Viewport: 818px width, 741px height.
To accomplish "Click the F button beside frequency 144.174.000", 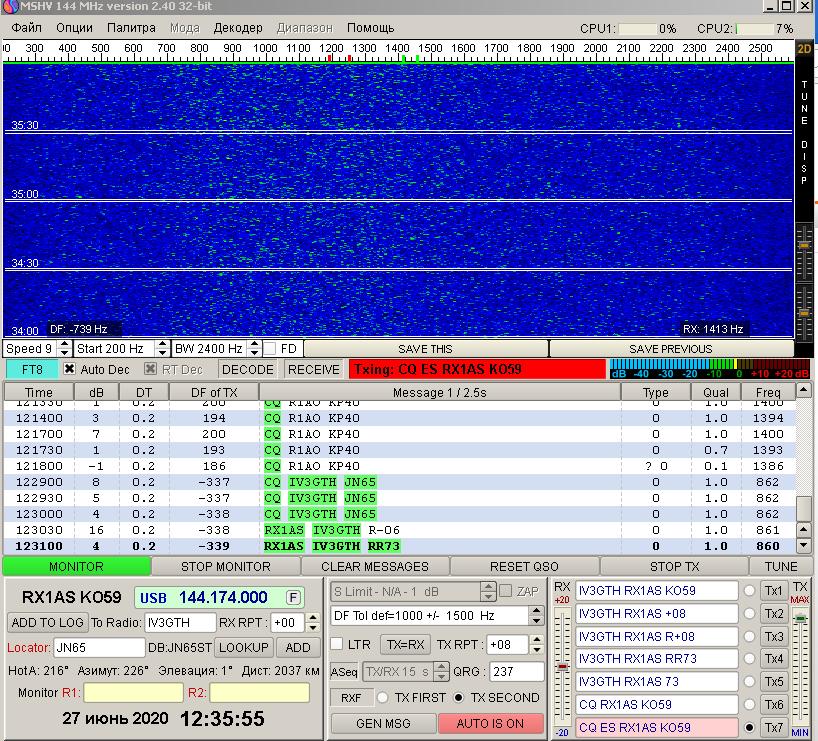I will 293,597.
